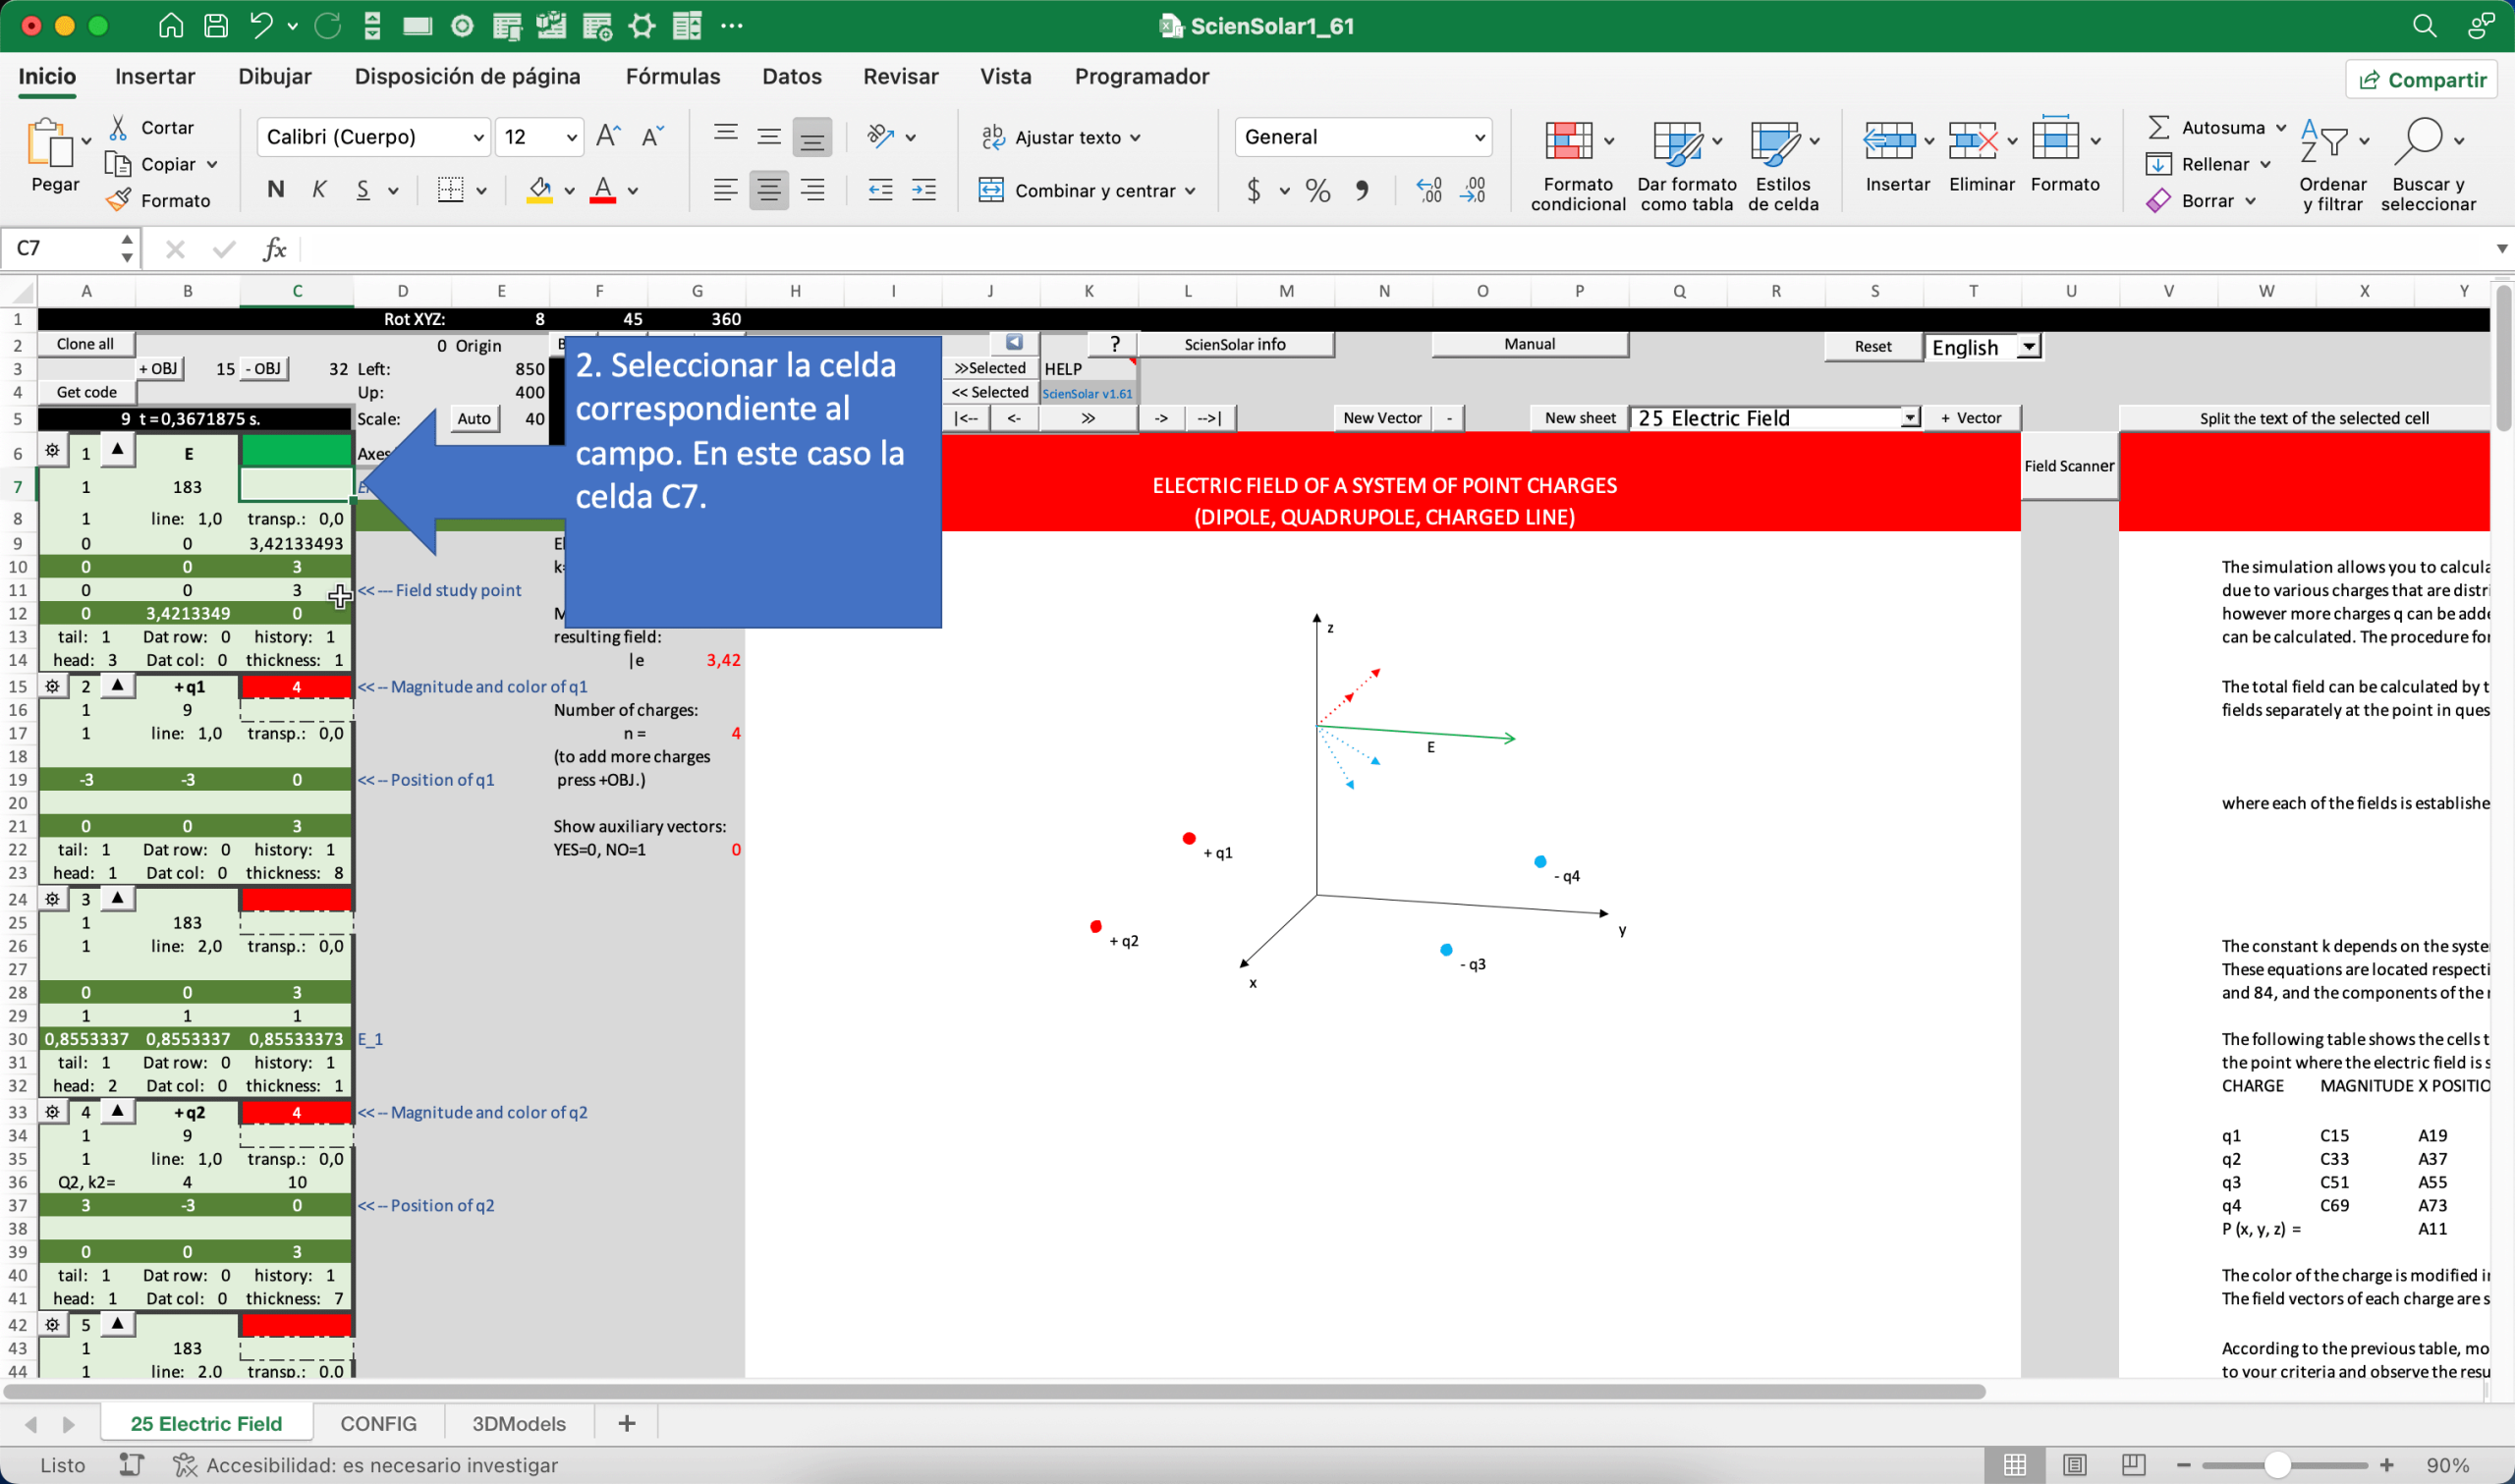This screenshot has width=2515, height=1484.
Task: Click the Increase font size icon
Action: 608,137
